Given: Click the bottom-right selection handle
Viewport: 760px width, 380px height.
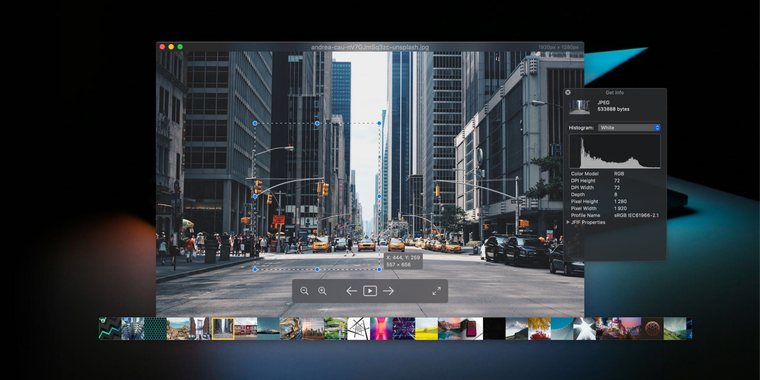Looking at the screenshot, I should coord(379,269).
